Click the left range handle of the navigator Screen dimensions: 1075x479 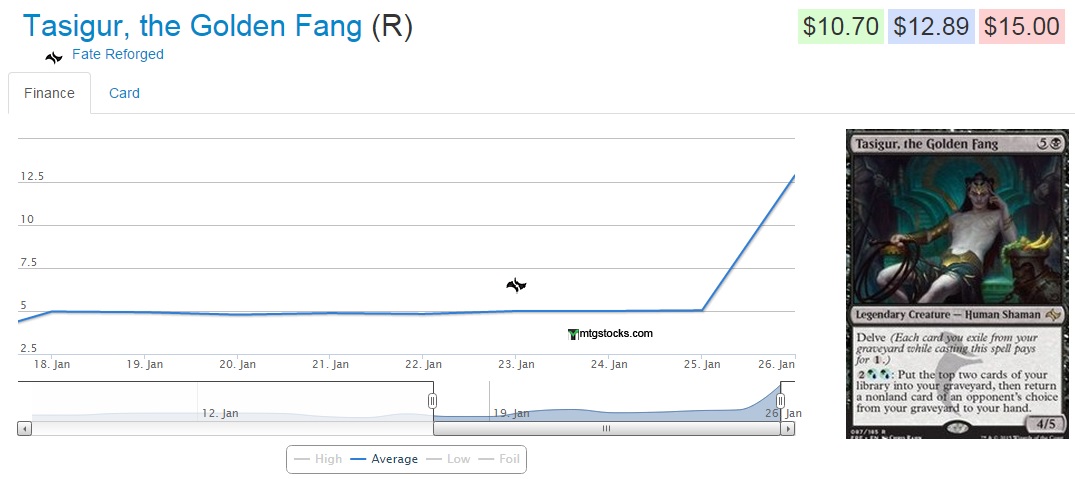click(433, 401)
